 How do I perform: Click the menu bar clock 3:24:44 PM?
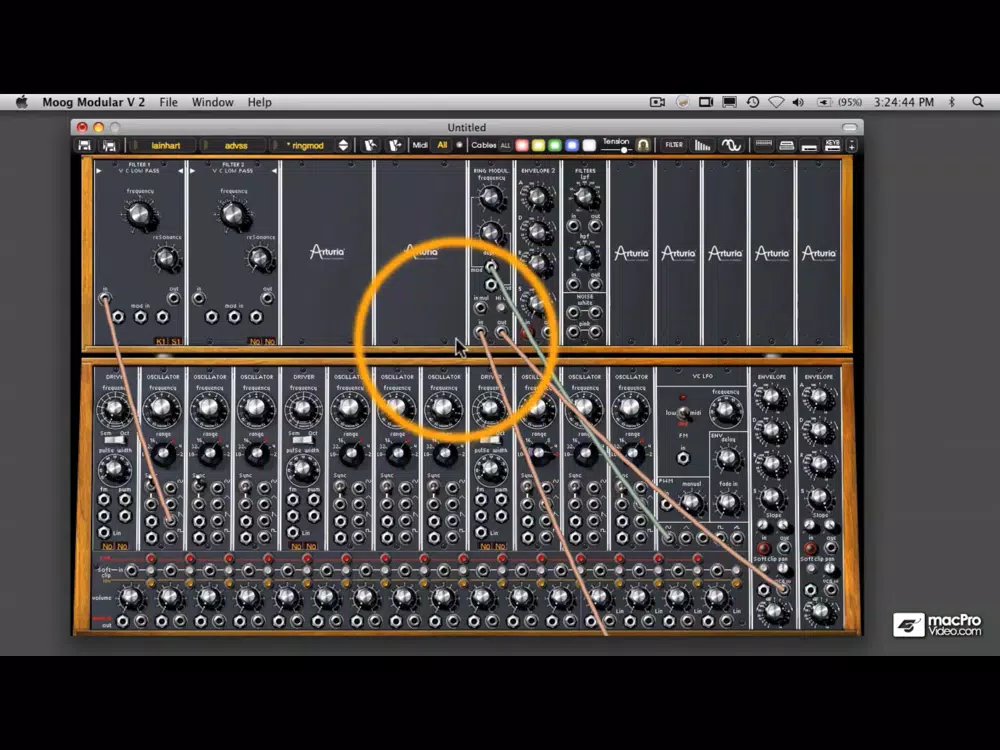pyautogui.click(x=904, y=102)
